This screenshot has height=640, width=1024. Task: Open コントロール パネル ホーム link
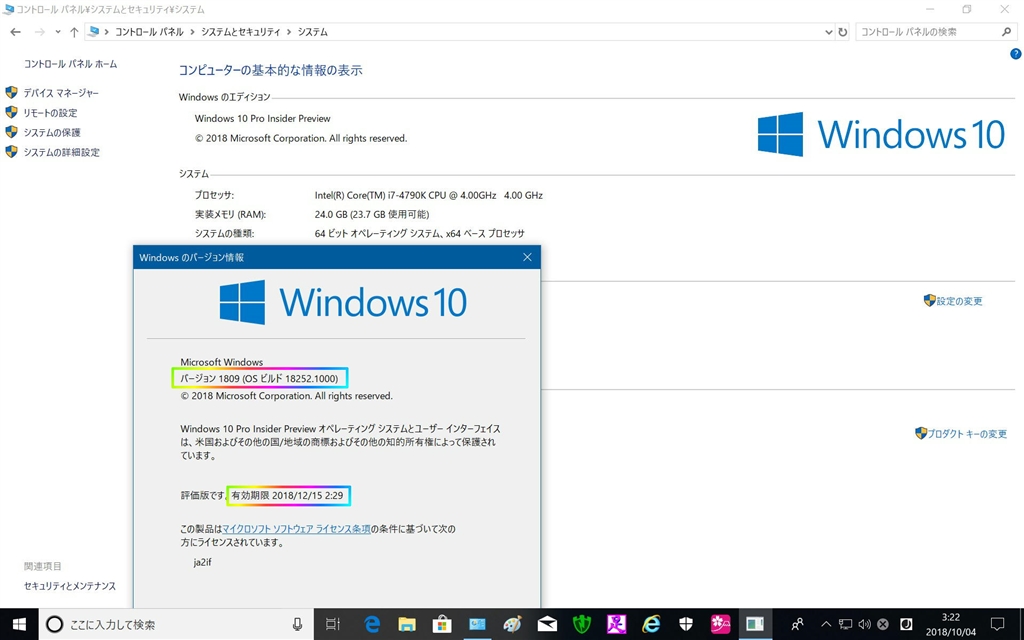pyautogui.click(x=71, y=64)
